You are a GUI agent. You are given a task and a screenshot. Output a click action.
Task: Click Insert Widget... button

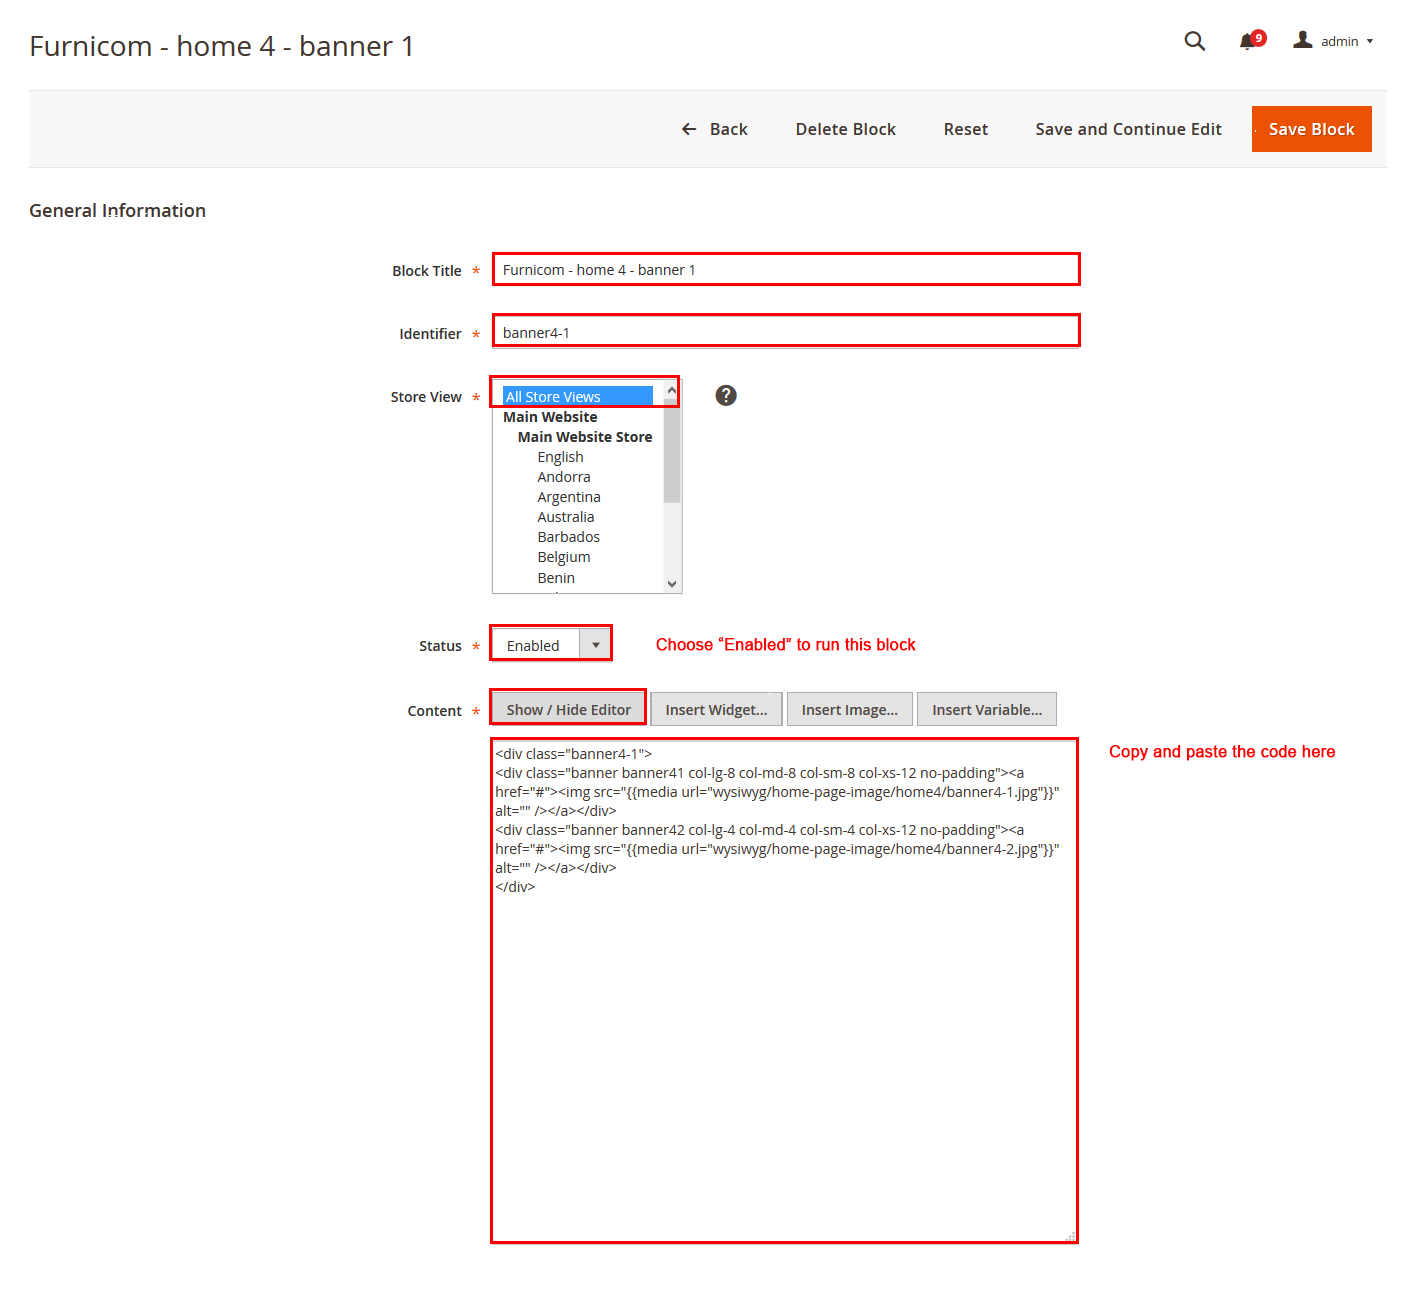click(716, 709)
